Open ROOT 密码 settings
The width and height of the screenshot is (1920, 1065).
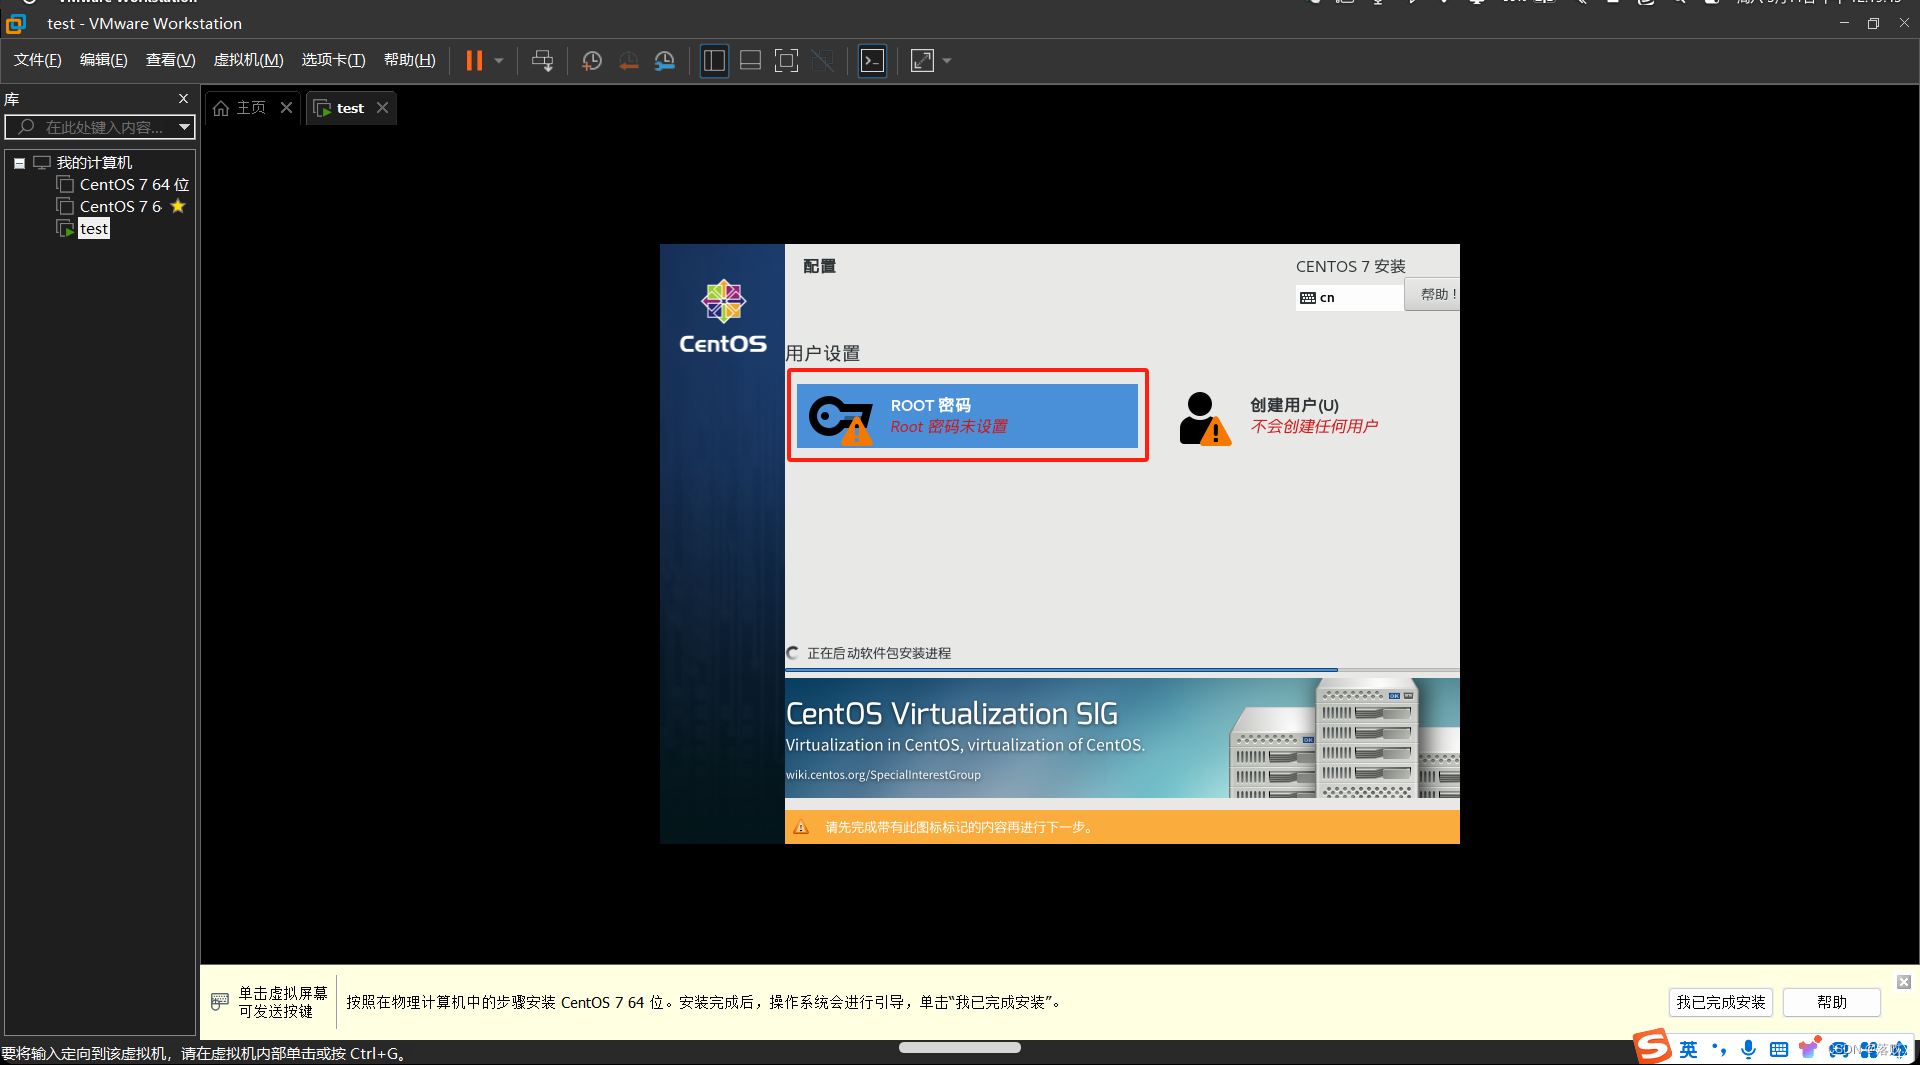[967, 415]
